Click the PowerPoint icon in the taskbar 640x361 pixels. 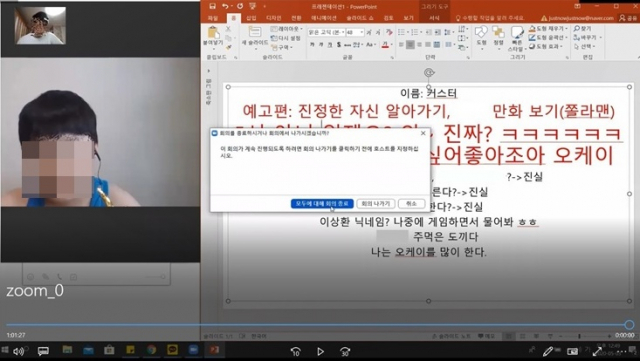[214, 350]
